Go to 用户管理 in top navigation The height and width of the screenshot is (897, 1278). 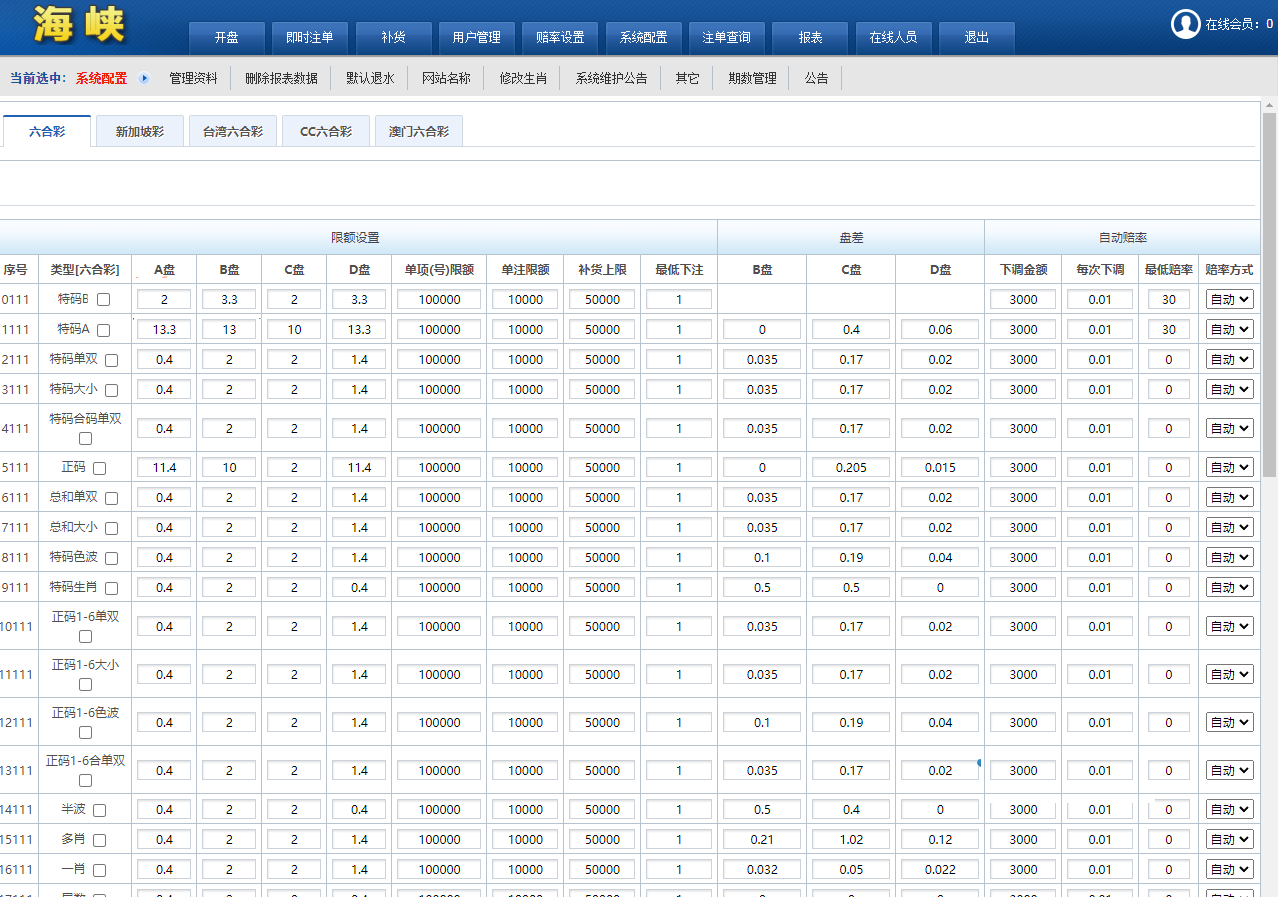click(476, 38)
